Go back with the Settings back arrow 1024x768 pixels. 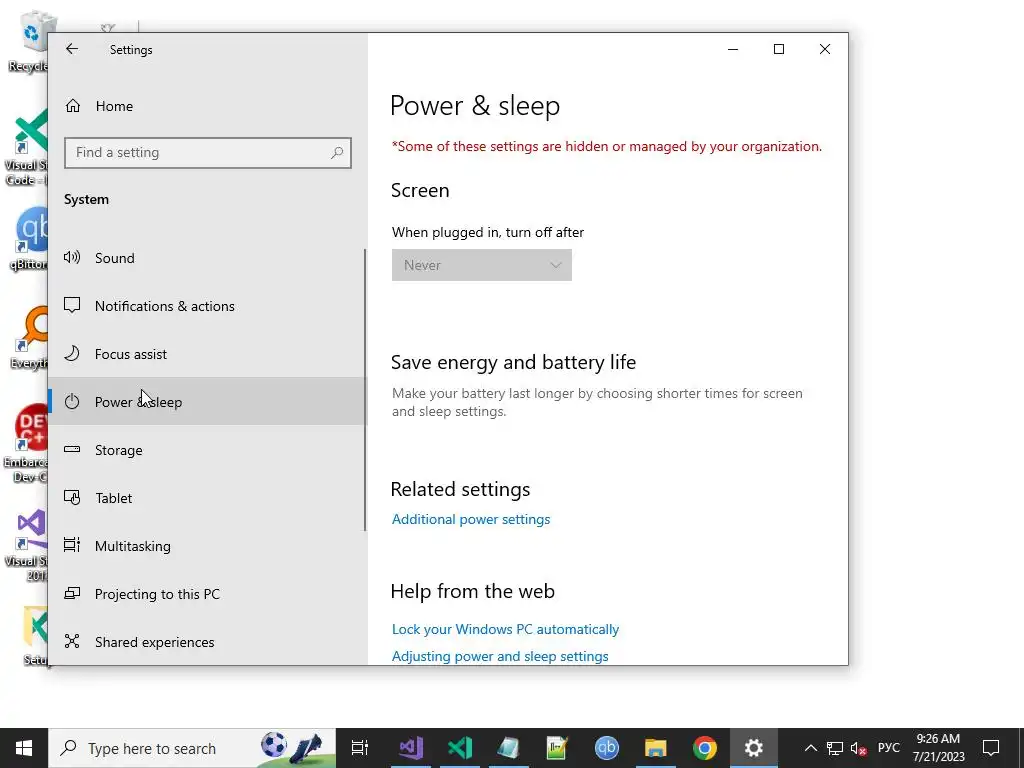72,49
